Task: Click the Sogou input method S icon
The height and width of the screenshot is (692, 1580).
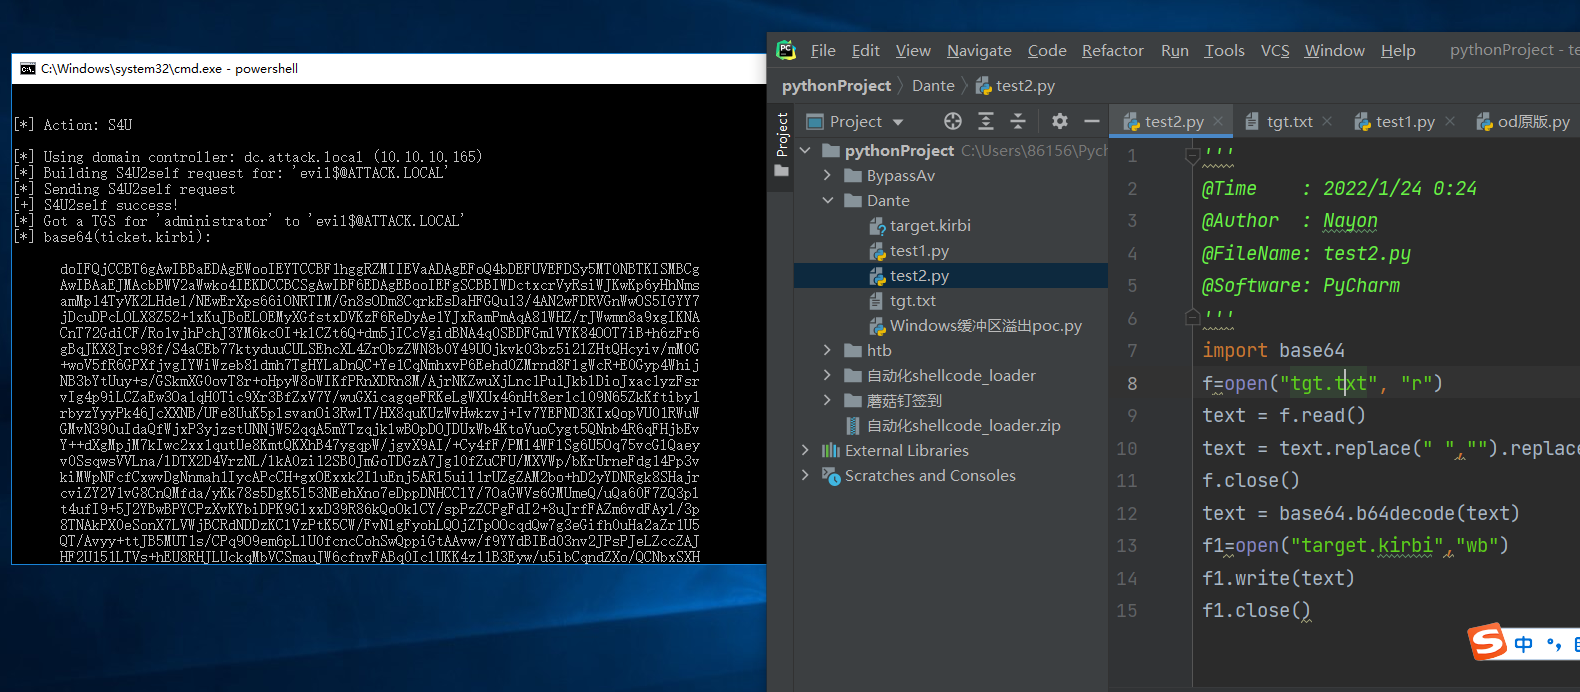Action: (x=1487, y=642)
